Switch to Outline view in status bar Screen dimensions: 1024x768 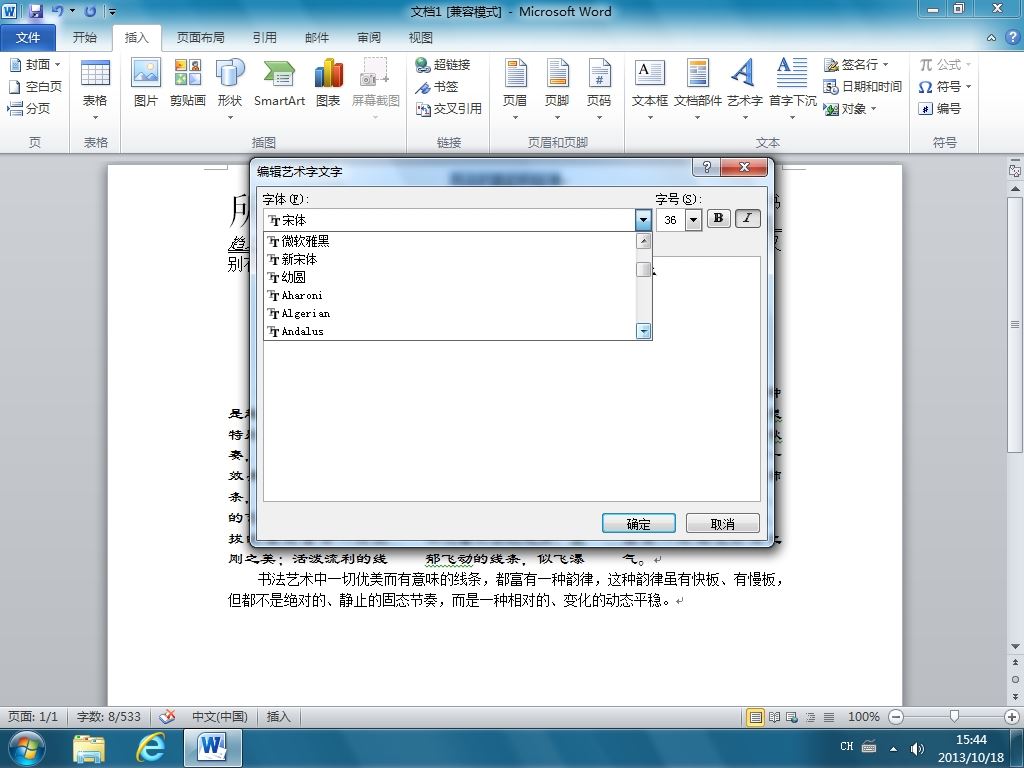point(810,717)
